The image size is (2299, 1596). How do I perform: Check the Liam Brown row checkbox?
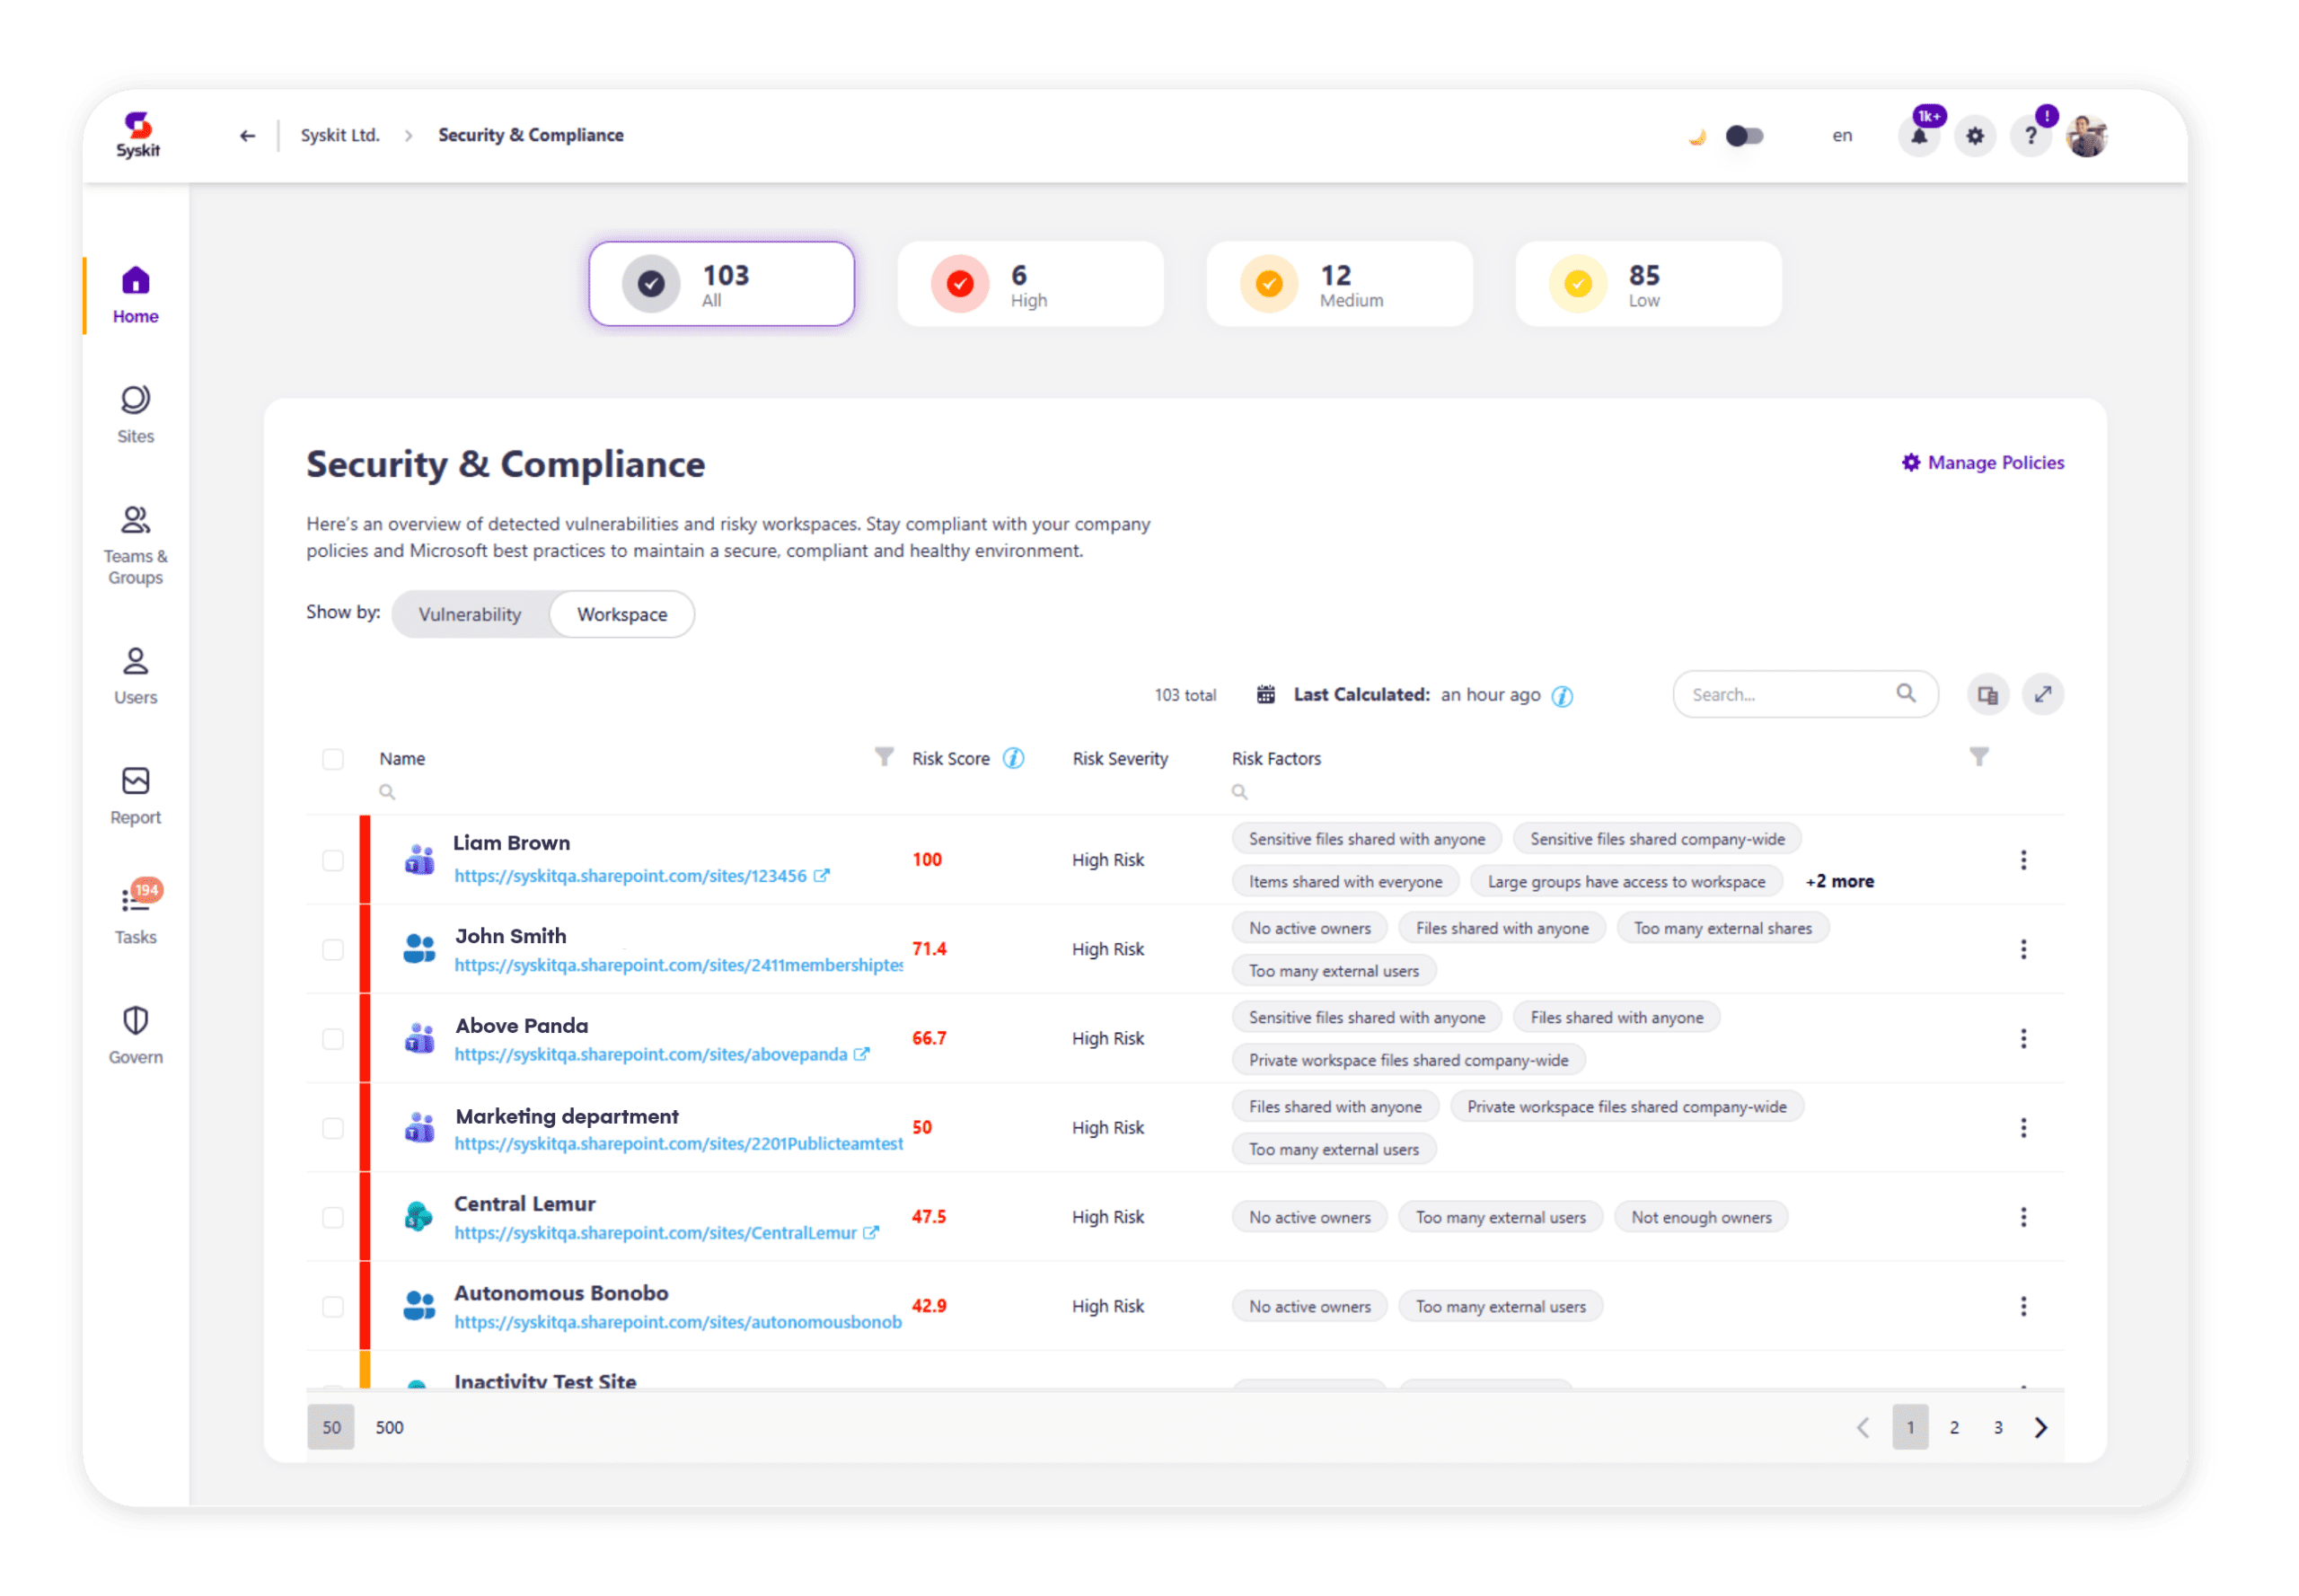coord(333,860)
